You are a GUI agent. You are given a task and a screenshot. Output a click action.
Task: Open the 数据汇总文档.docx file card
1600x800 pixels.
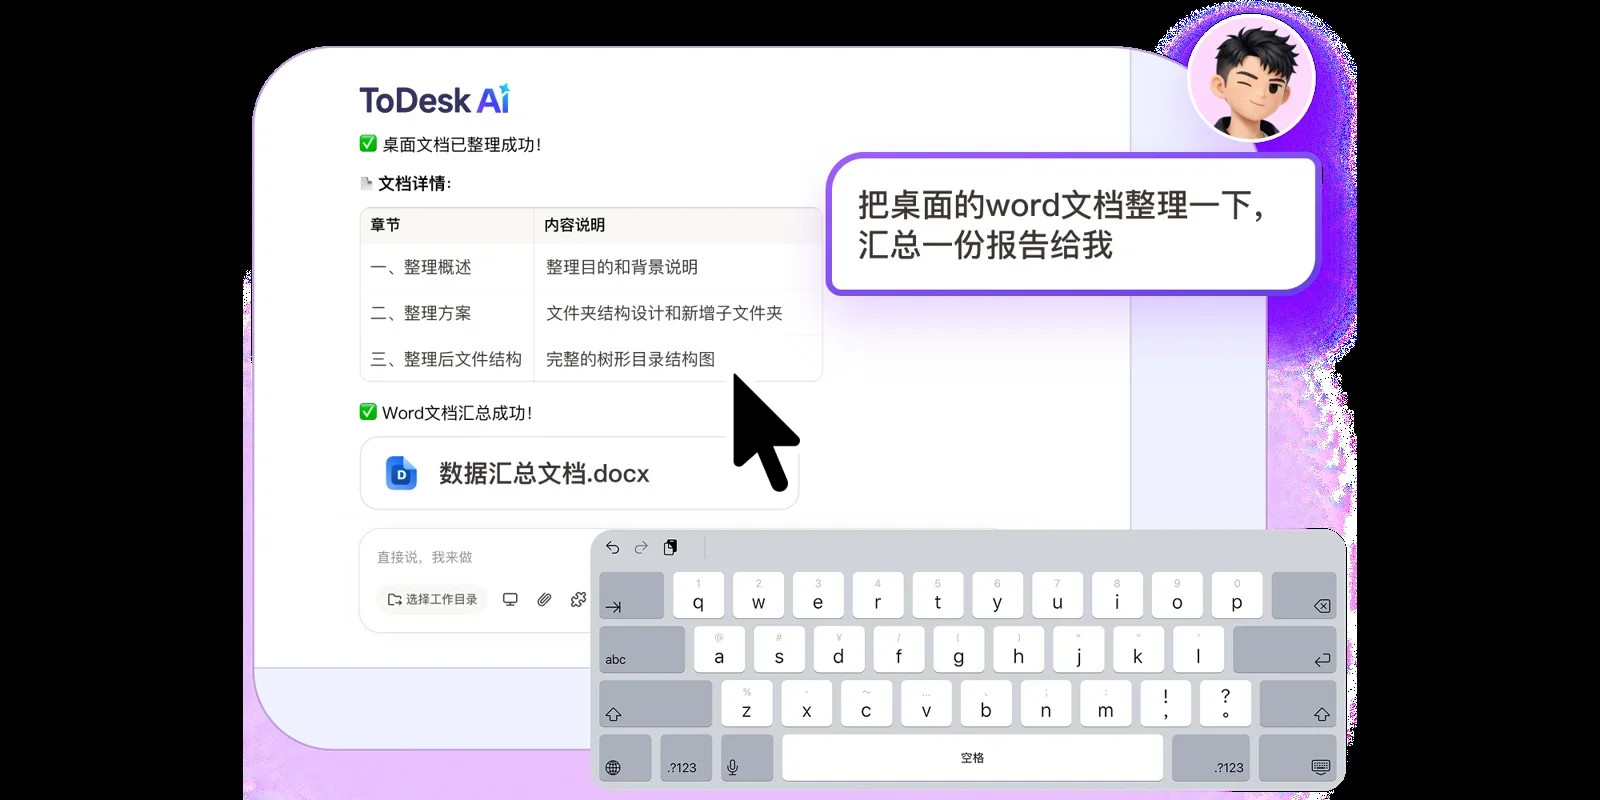click(579, 473)
